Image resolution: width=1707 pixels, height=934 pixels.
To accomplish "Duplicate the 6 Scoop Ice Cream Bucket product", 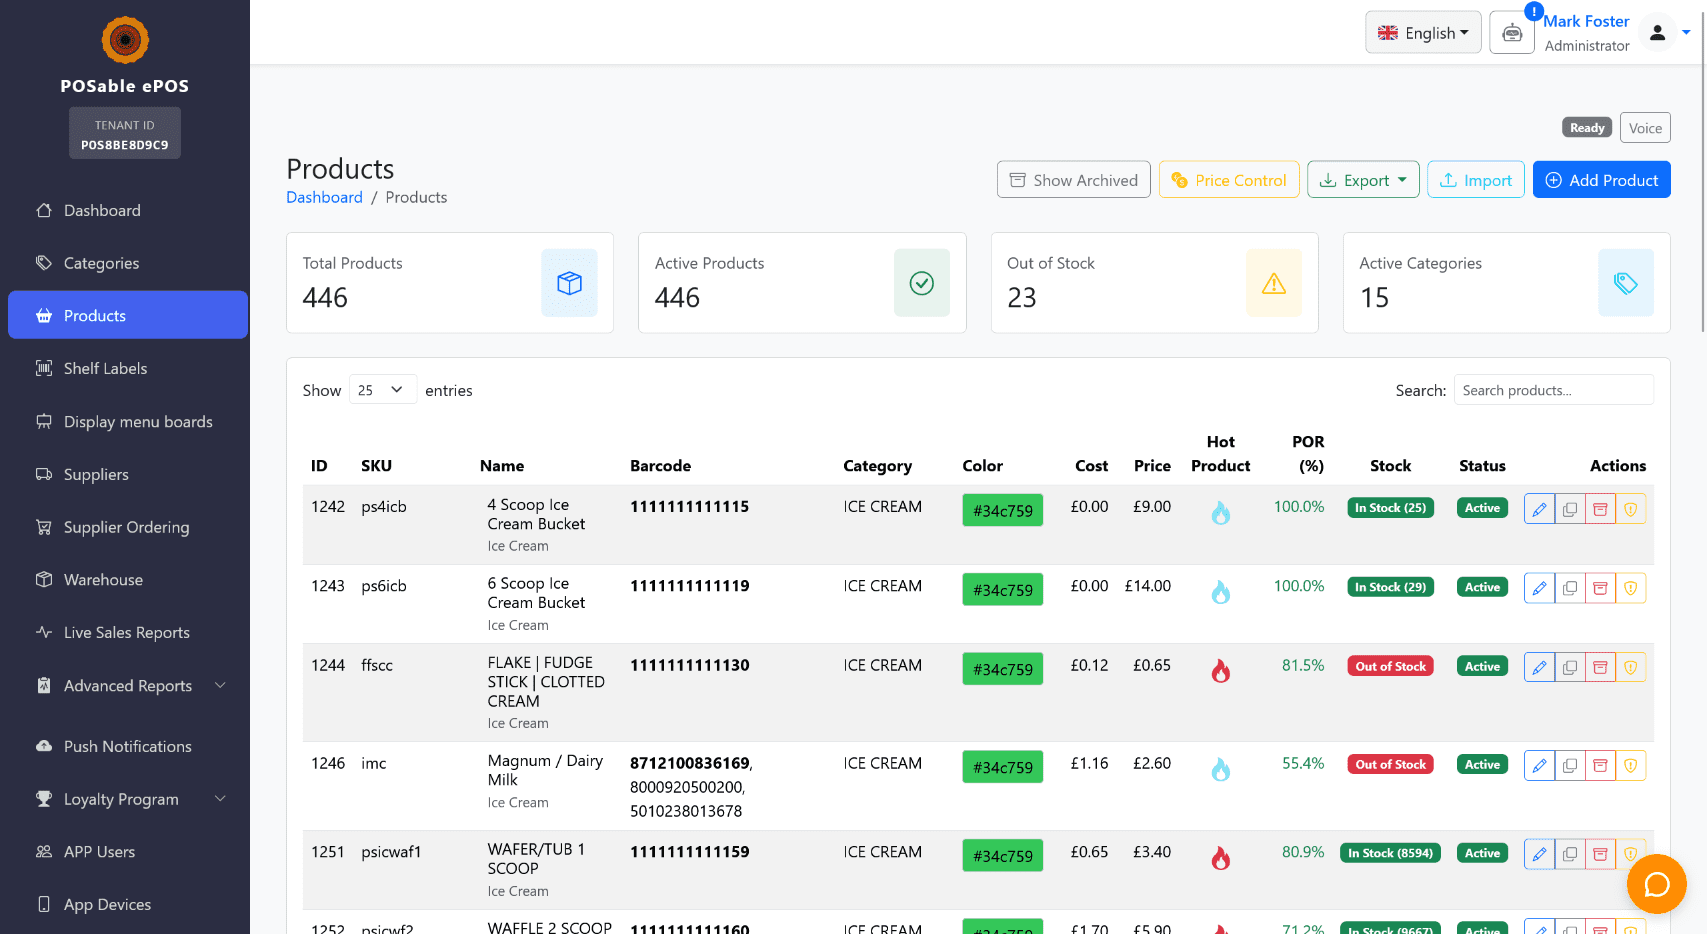I will tap(1570, 588).
